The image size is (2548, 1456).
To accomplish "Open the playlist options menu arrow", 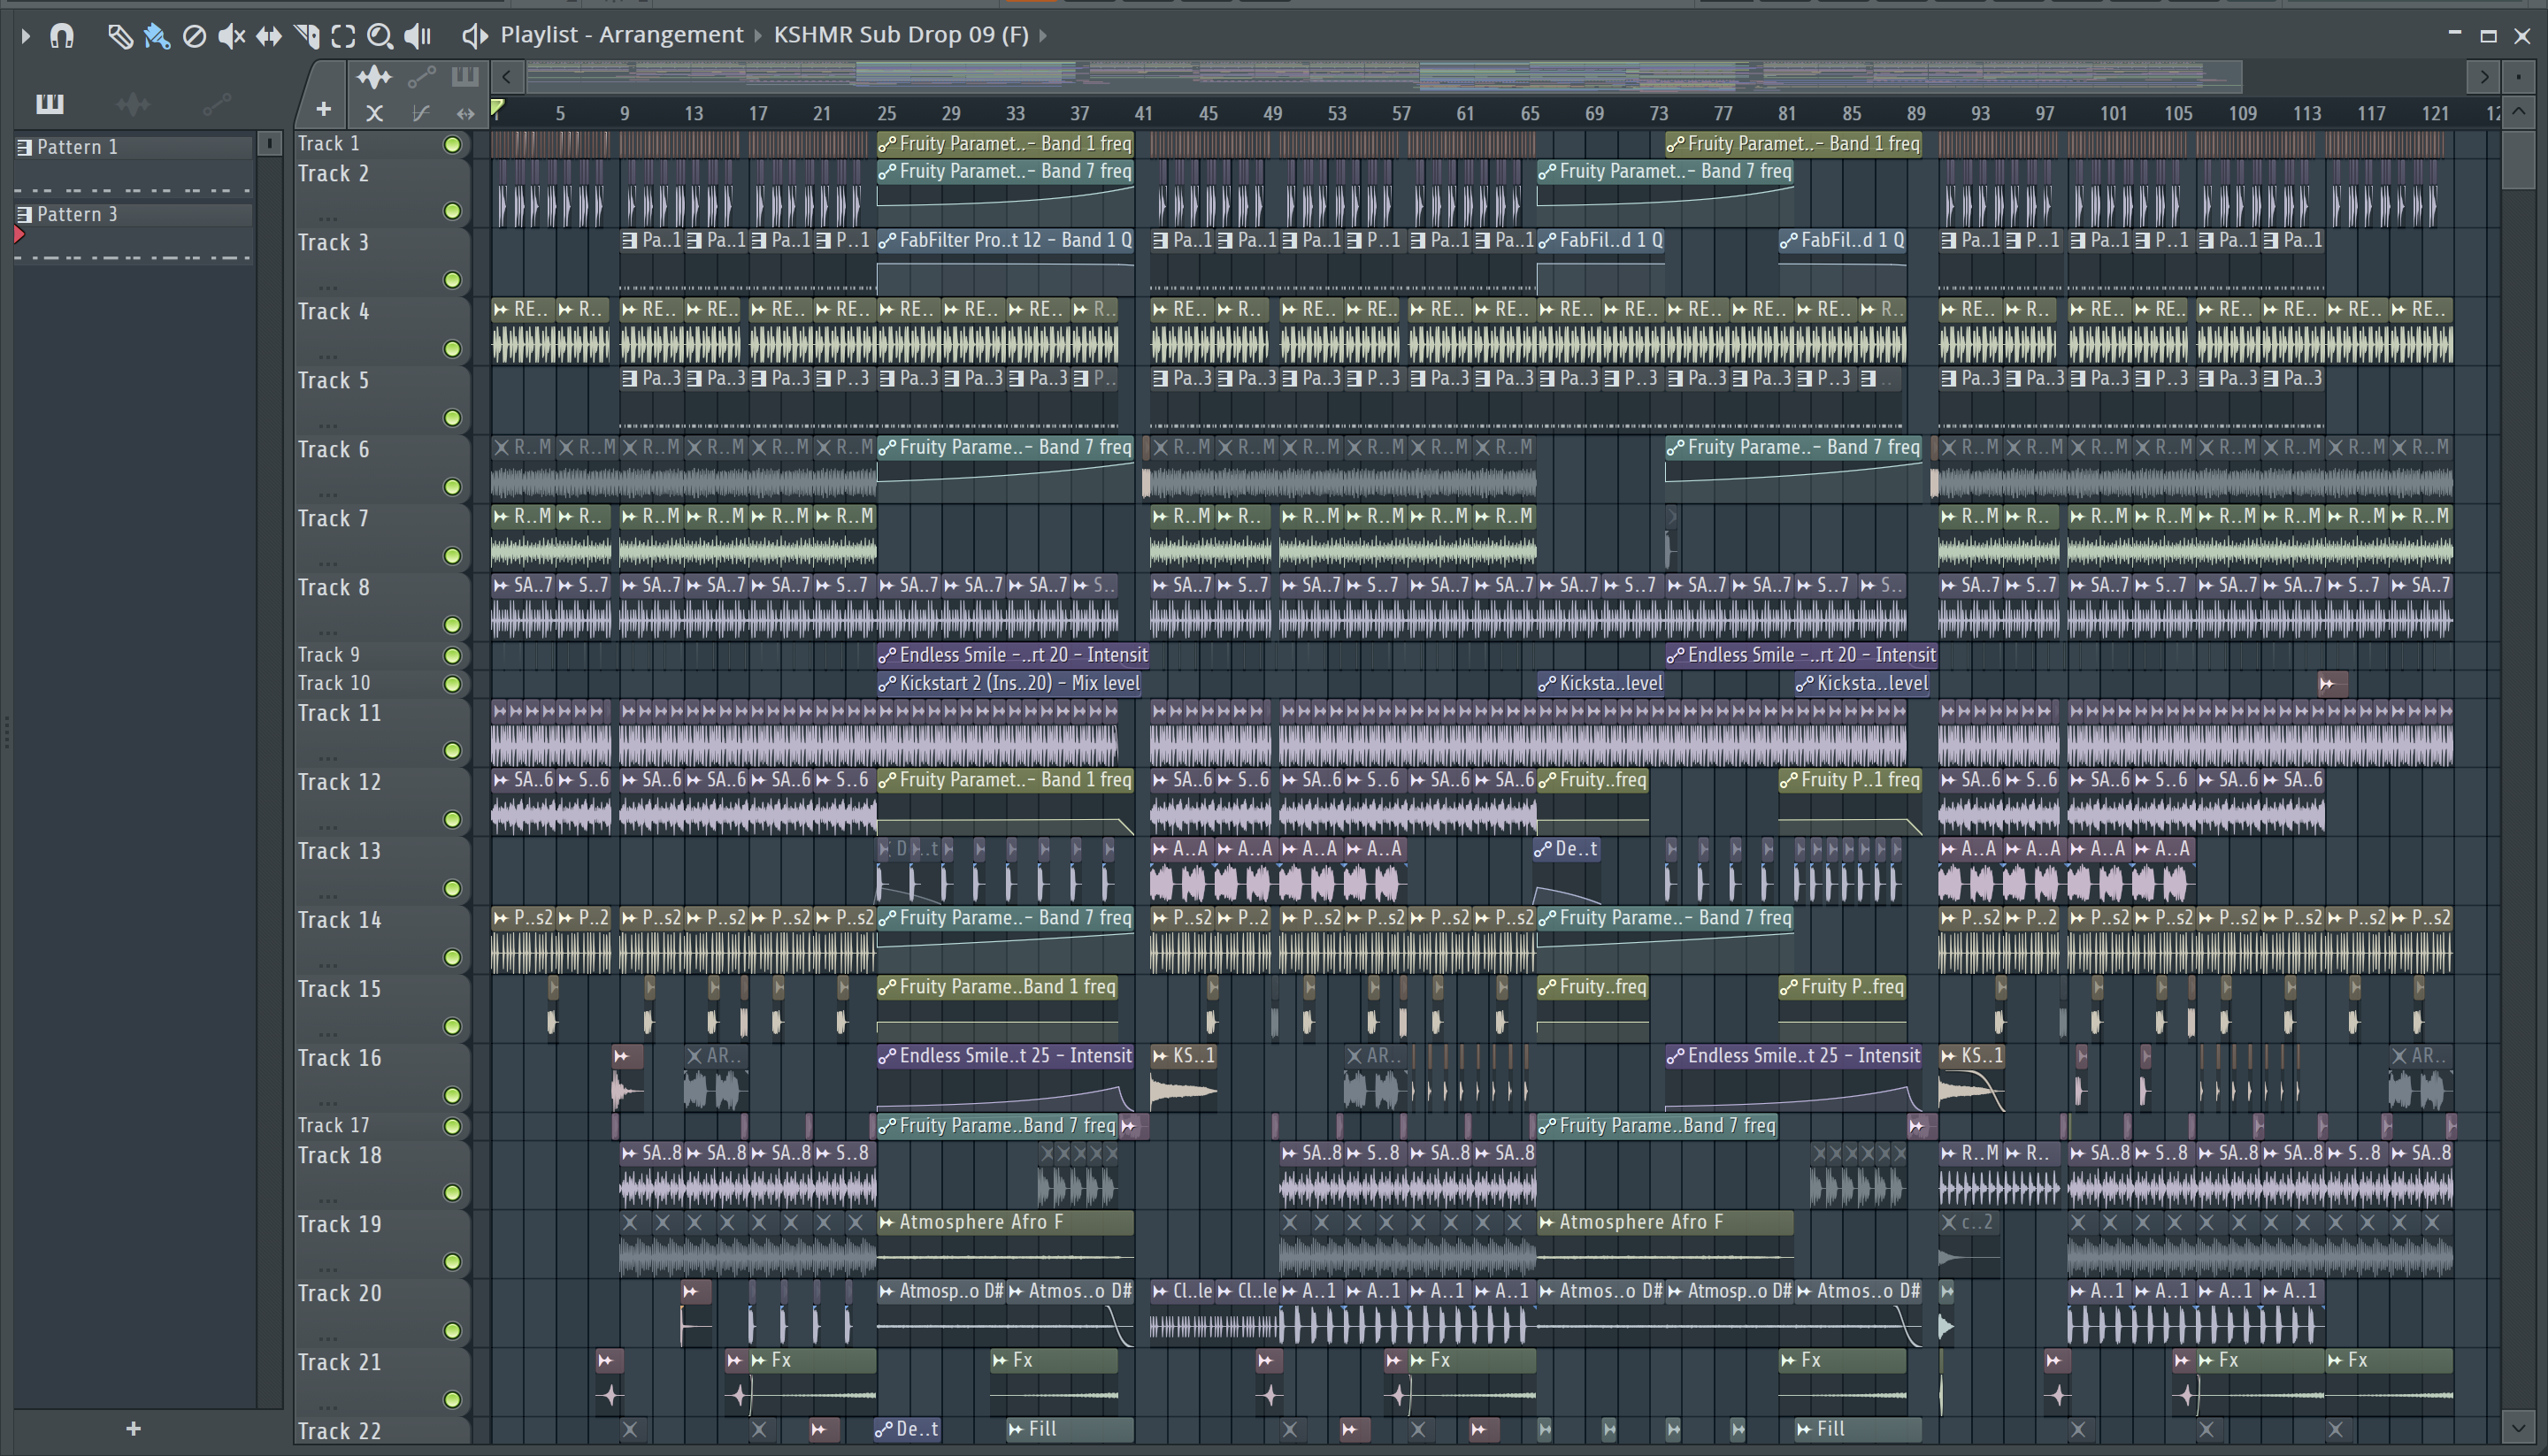I will pyautogui.click(x=26, y=36).
